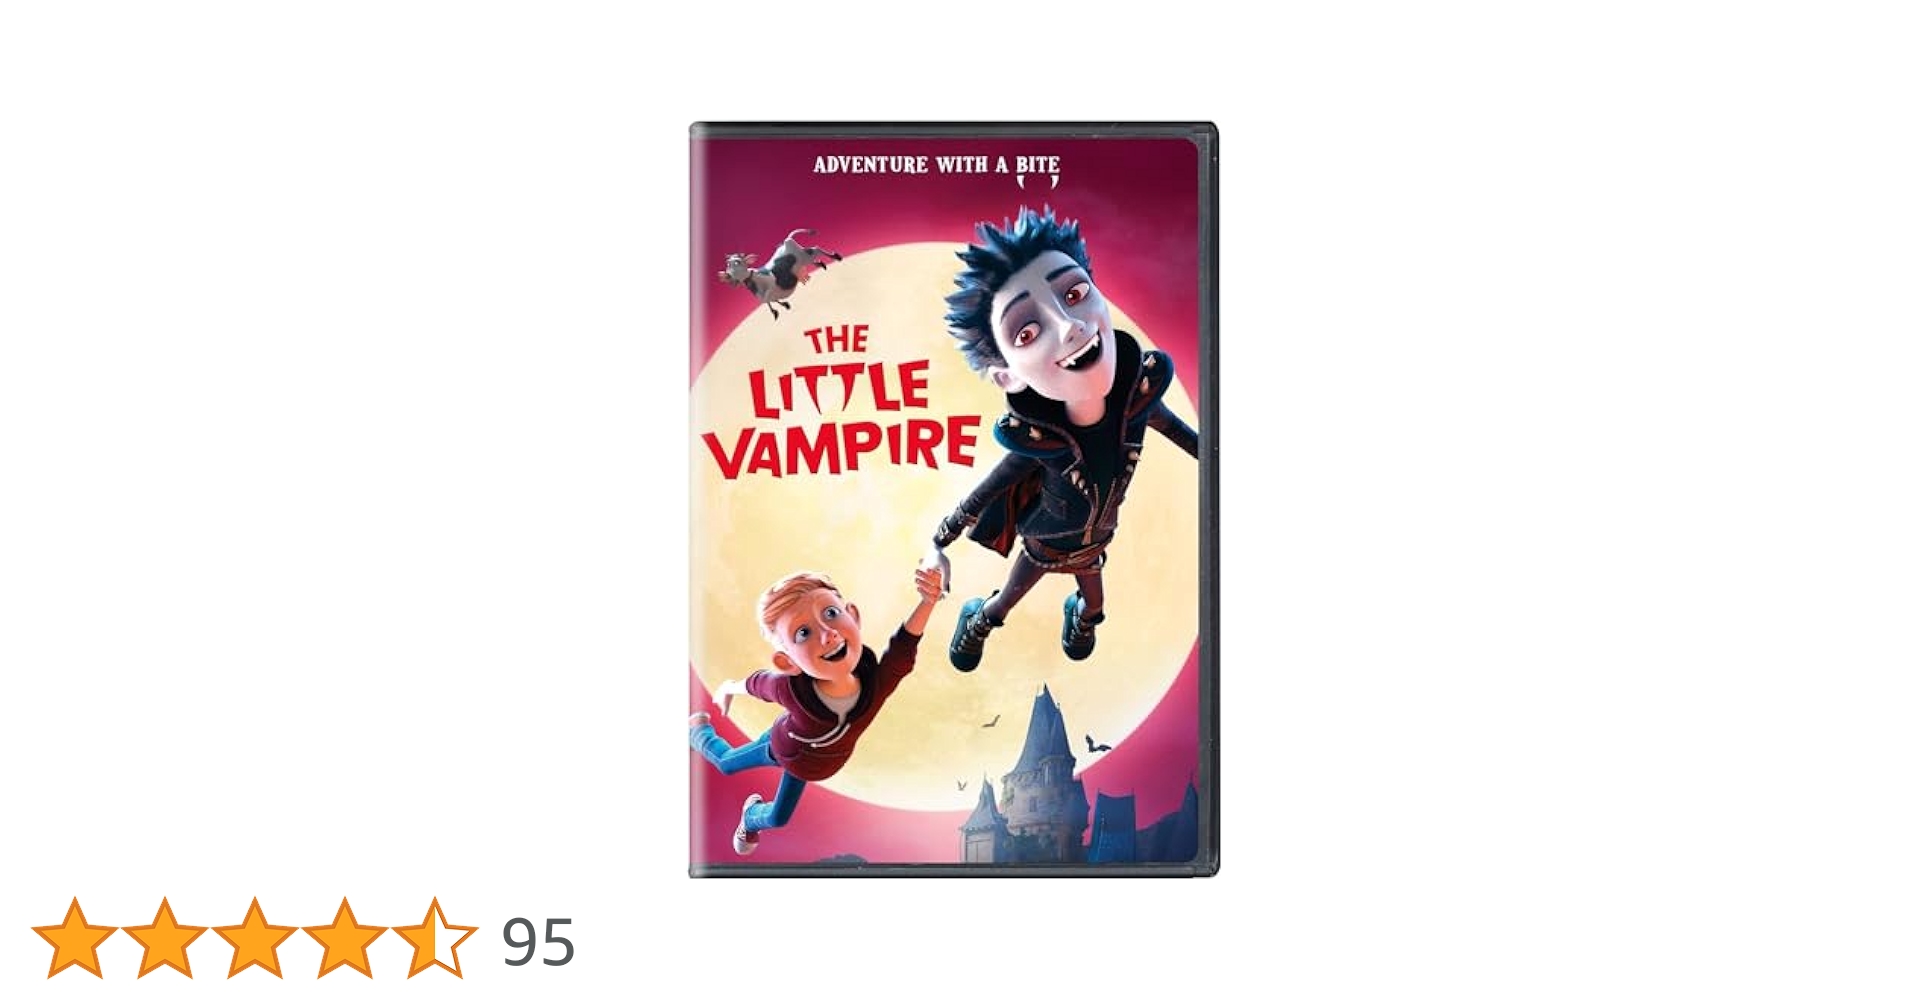Click the bat right of the castle
Viewport: 1910px width, 1000px height.
pyautogui.click(x=1095, y=744)
